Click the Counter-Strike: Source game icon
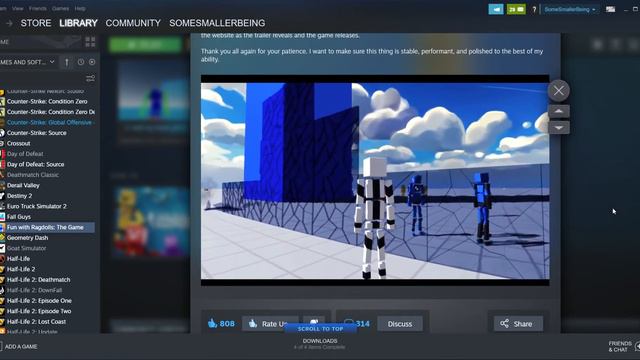The image size is (640, 360). [x=2, y=133]
